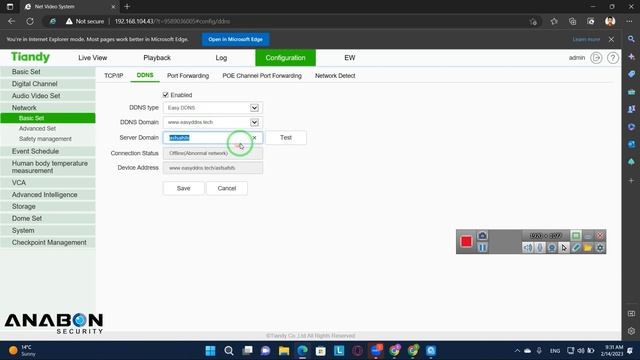Open the Edge sidebar Outlook icon
Screen dimensions: 640x360
pyautogui.click(x=631, y=144)
